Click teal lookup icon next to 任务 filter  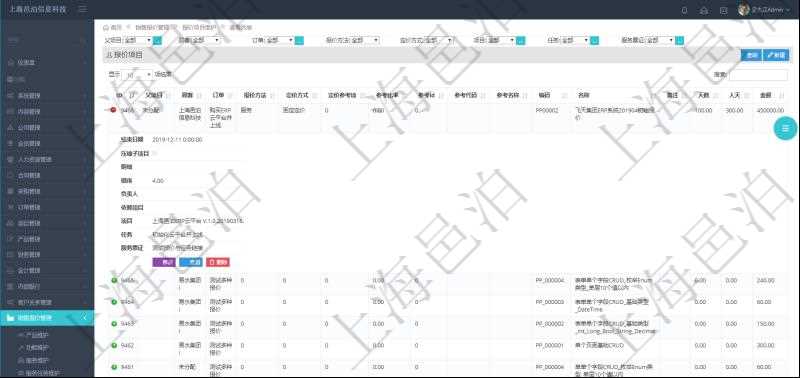point(594,40)
